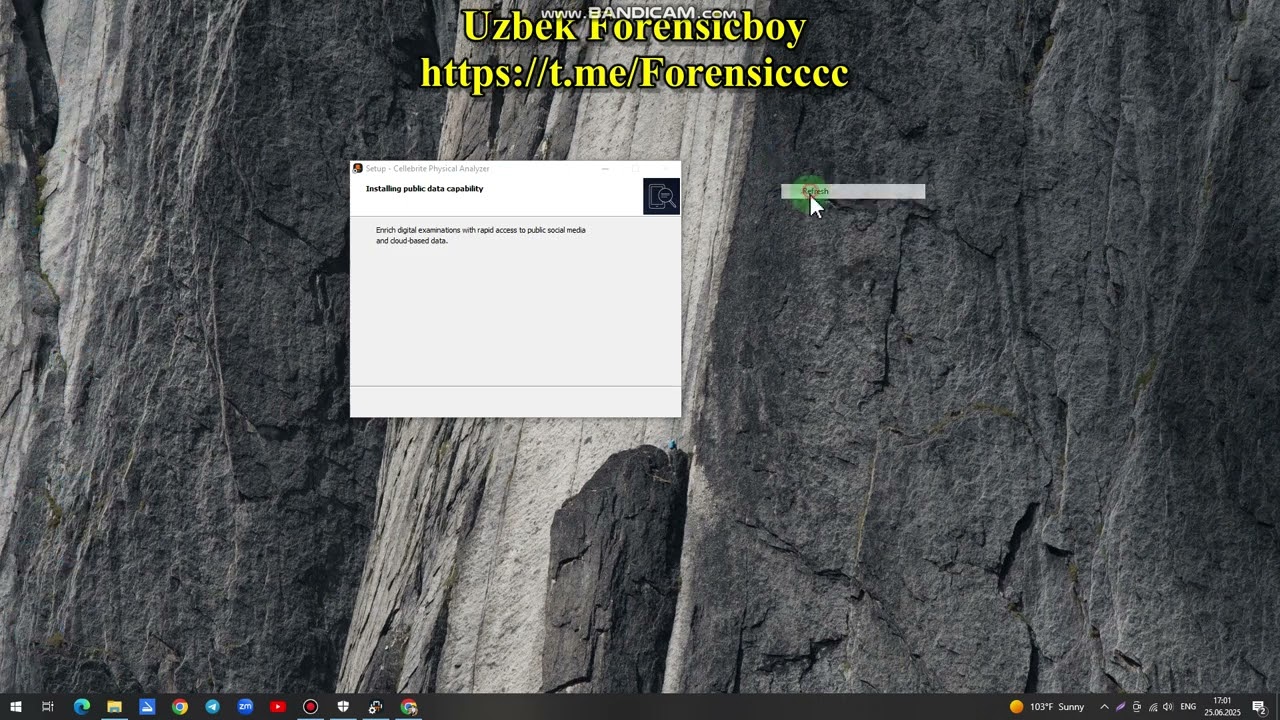This screenshot has width=1280, height=720.
Task: Click the 'Enrich digital examinations' description text
Action: (x=480, y=235)
